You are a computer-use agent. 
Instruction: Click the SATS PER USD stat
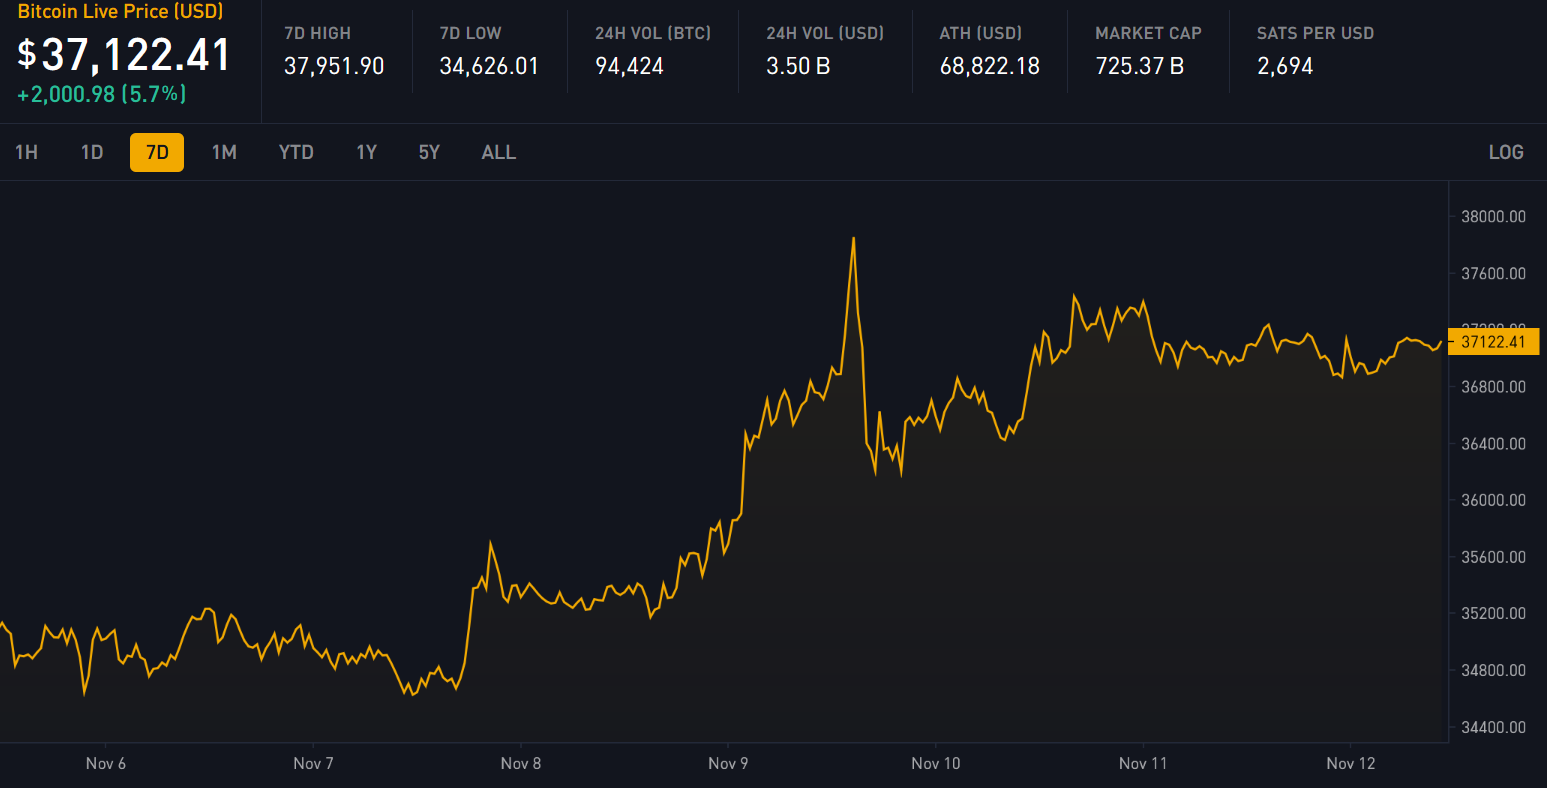click(1285, 66)
